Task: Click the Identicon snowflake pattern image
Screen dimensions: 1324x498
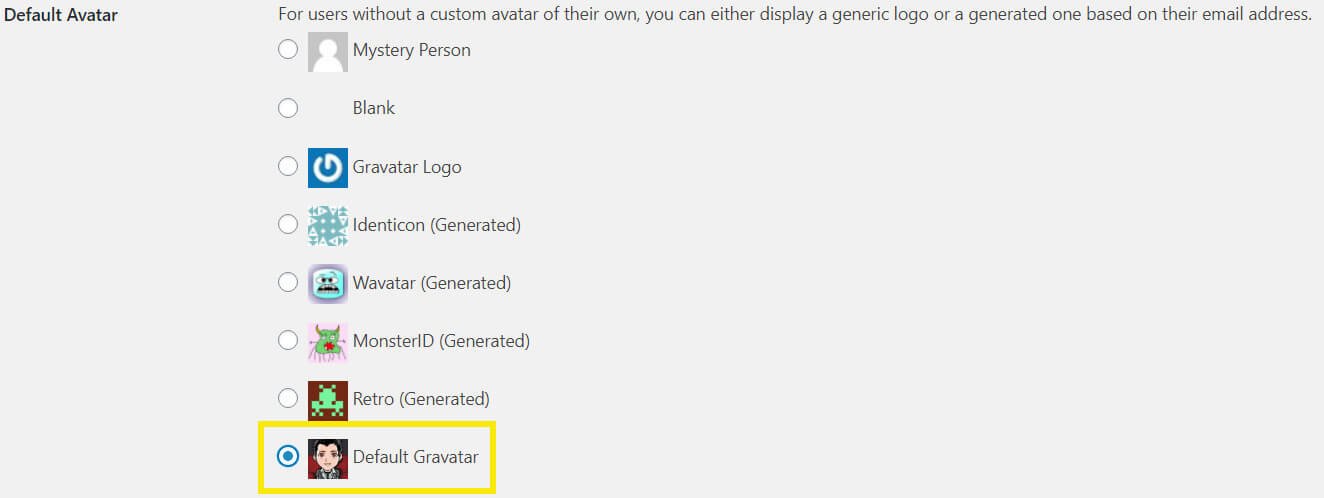Action: 327,225
